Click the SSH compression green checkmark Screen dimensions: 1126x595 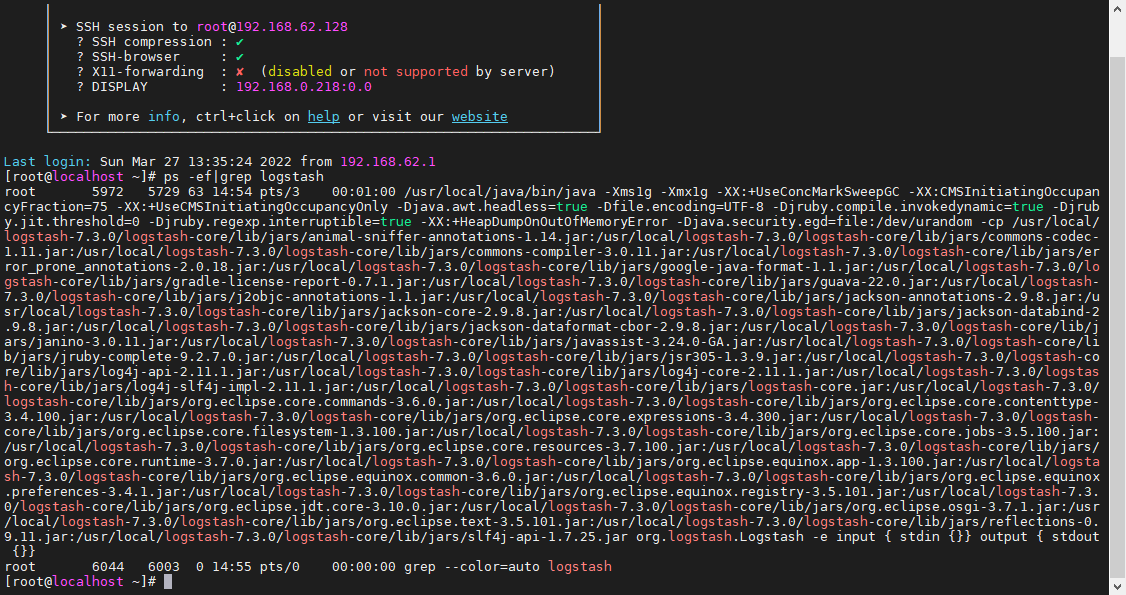point(240,42)
